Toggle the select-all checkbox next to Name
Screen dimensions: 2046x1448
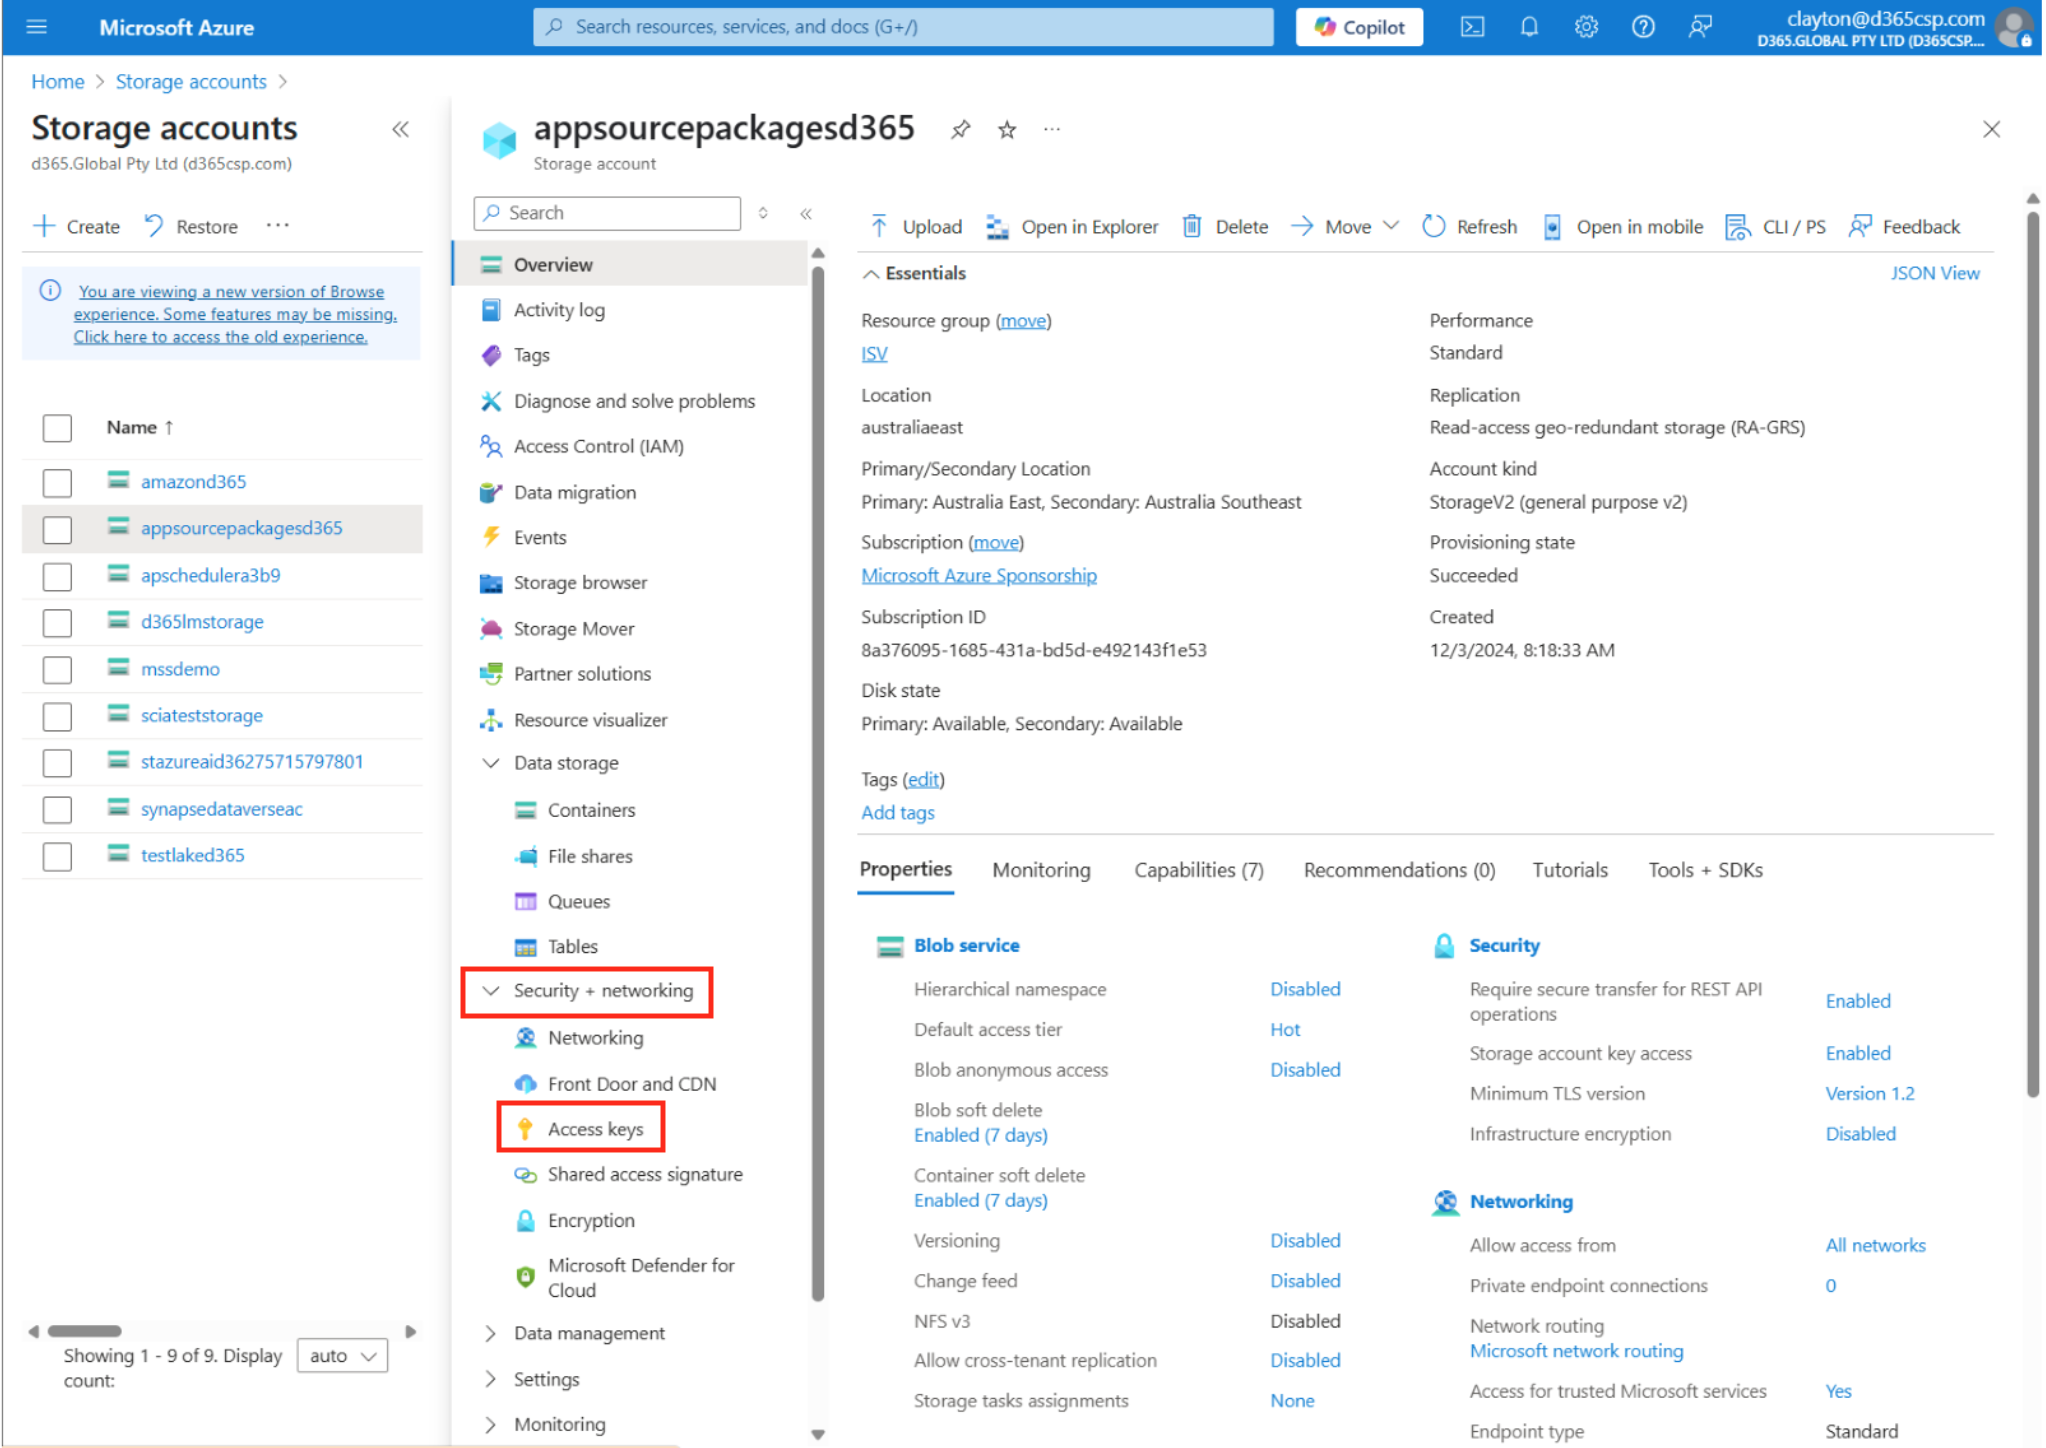tap(57, 428)
